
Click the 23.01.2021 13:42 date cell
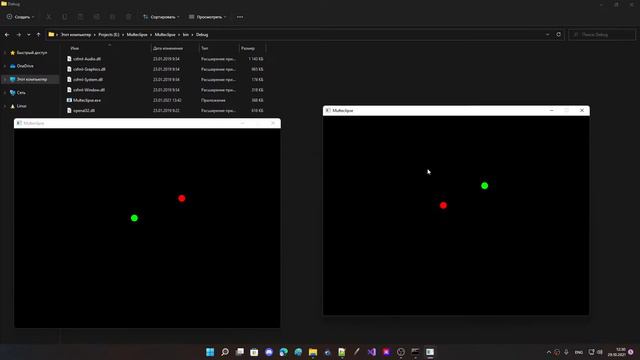tap(167, 100)
